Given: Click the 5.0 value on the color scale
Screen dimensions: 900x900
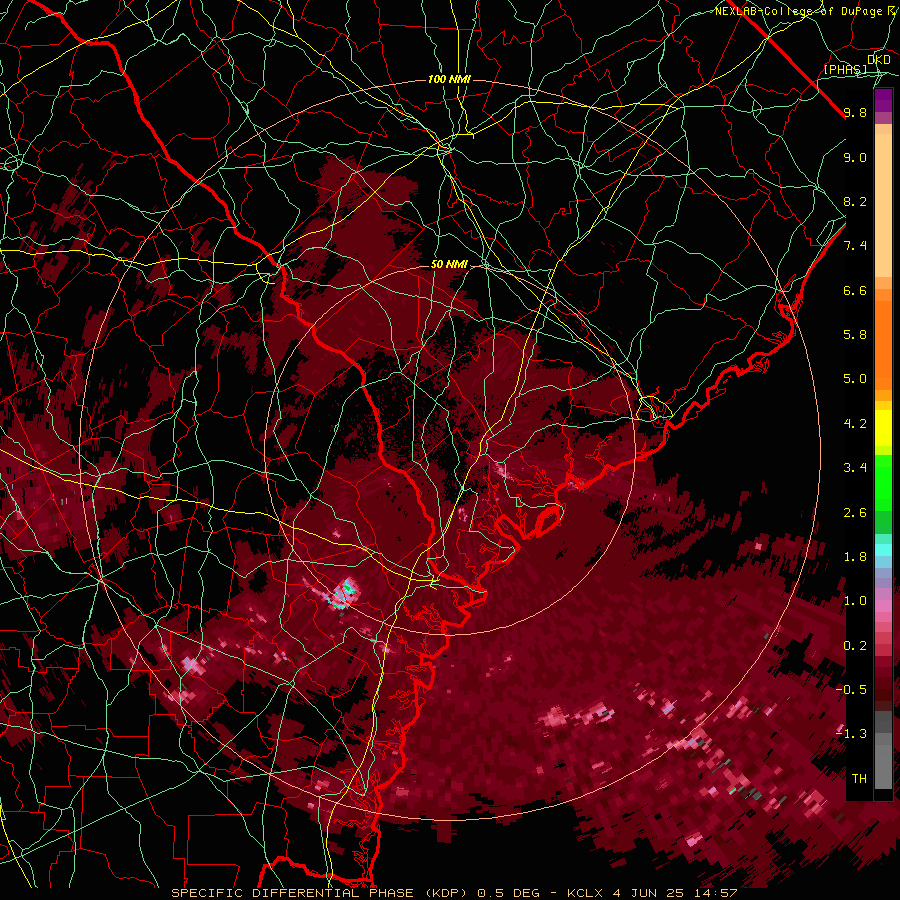Looking at the screenshot, I should (x=855, y=379).
